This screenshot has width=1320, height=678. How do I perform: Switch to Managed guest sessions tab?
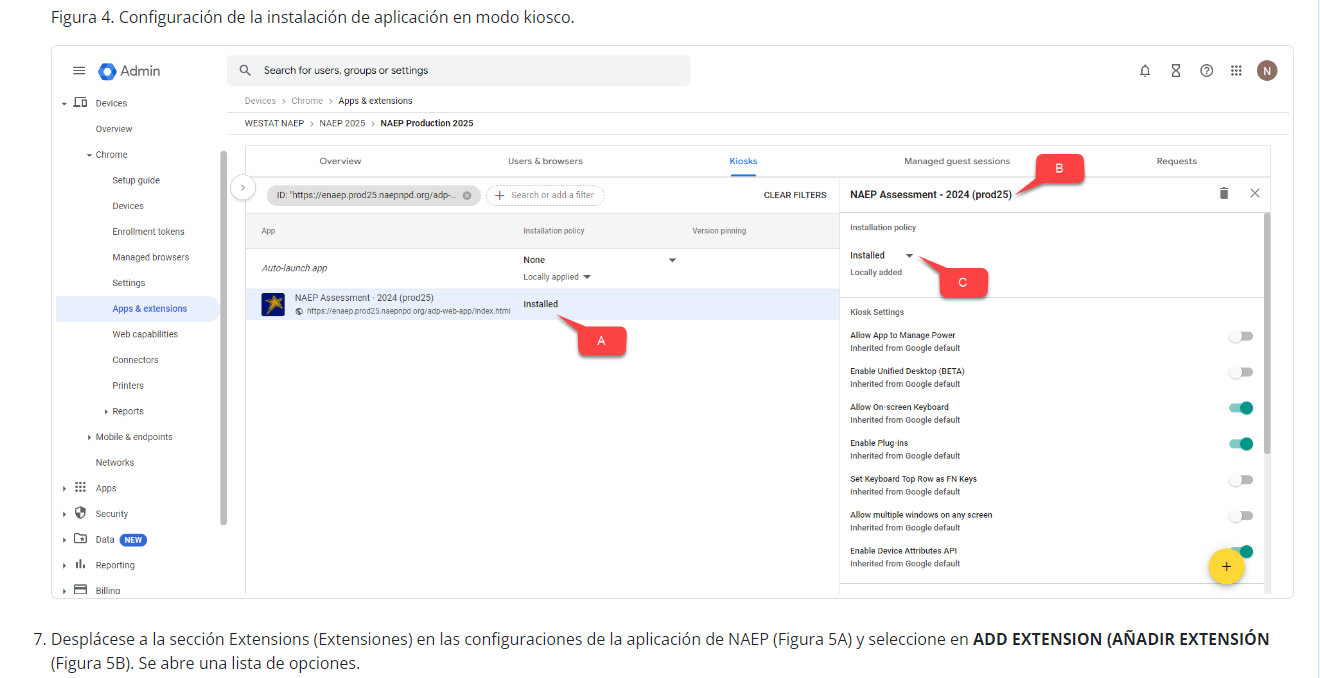[x=957, y=161]
